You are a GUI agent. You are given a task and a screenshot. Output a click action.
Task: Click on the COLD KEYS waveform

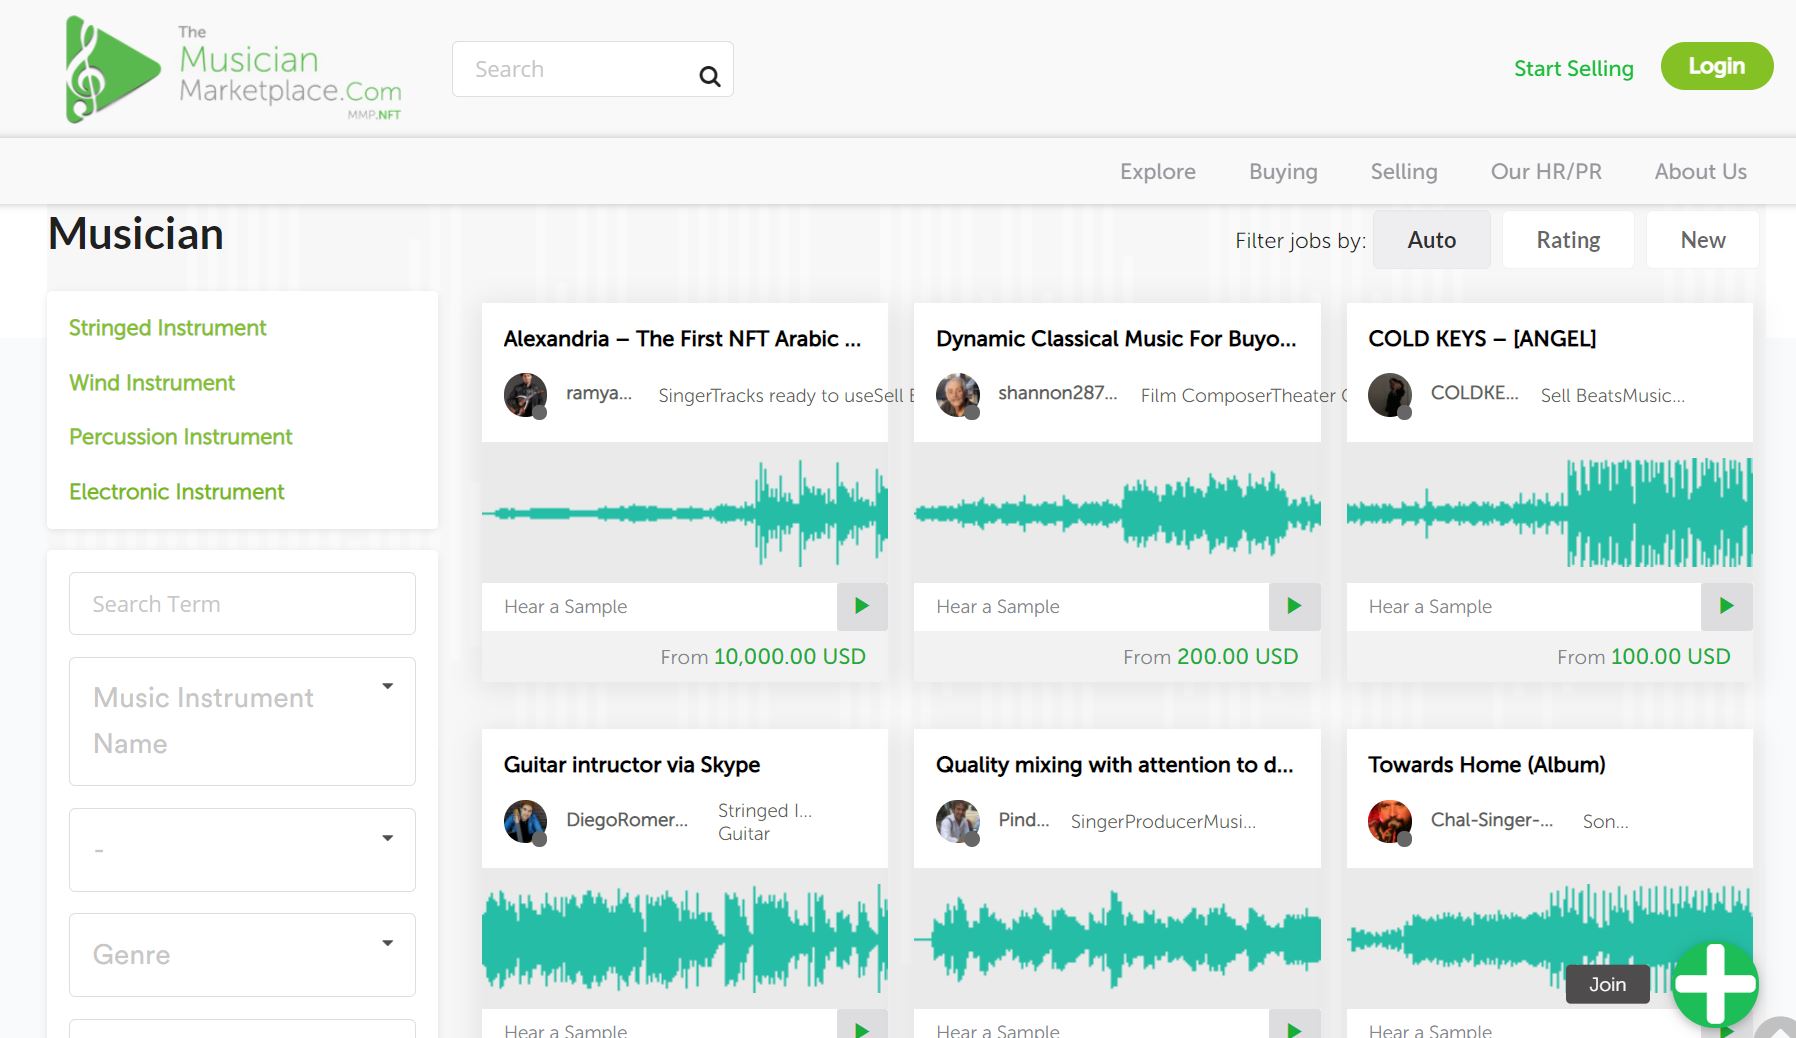pos(1549,512)
